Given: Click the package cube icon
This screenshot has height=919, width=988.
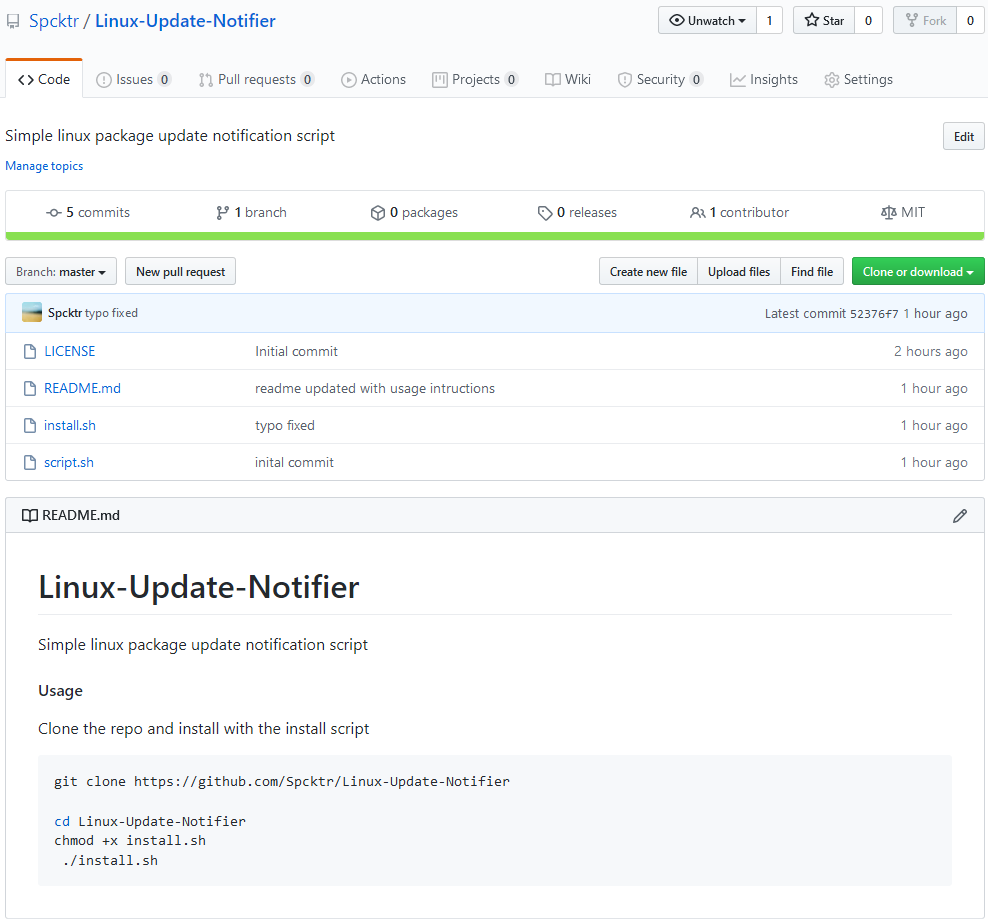Looking at the screenshot, I should click(377, 213).
